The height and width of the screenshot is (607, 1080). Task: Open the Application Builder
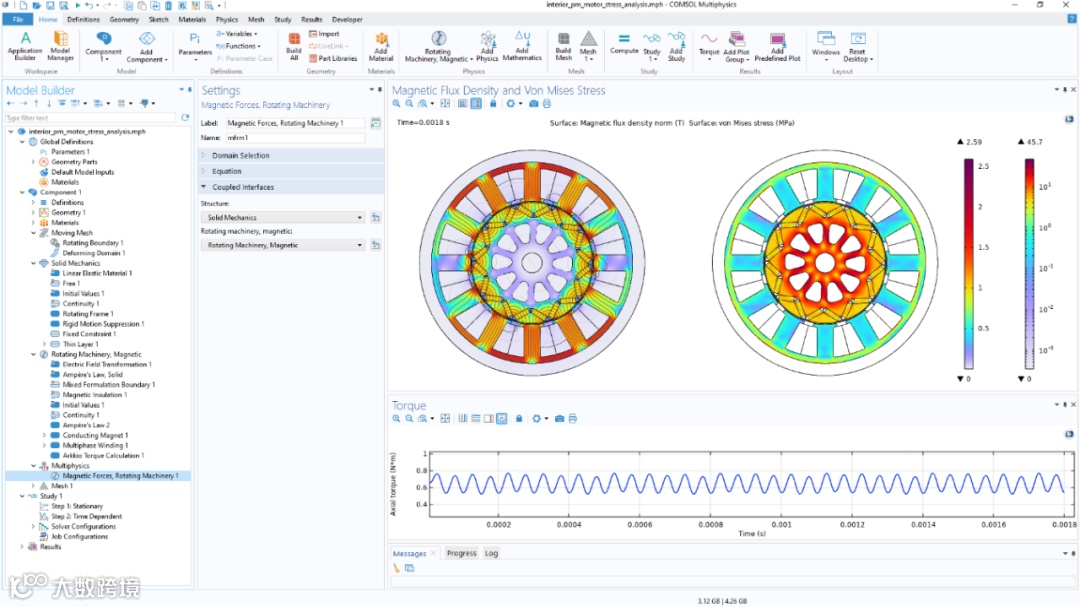(x=25, y=46)
